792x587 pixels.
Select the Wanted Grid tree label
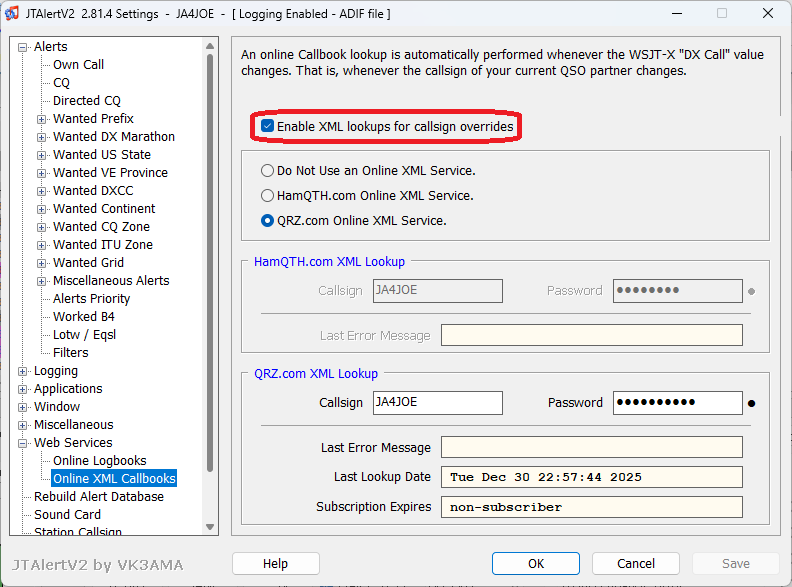tap(88, 263)
